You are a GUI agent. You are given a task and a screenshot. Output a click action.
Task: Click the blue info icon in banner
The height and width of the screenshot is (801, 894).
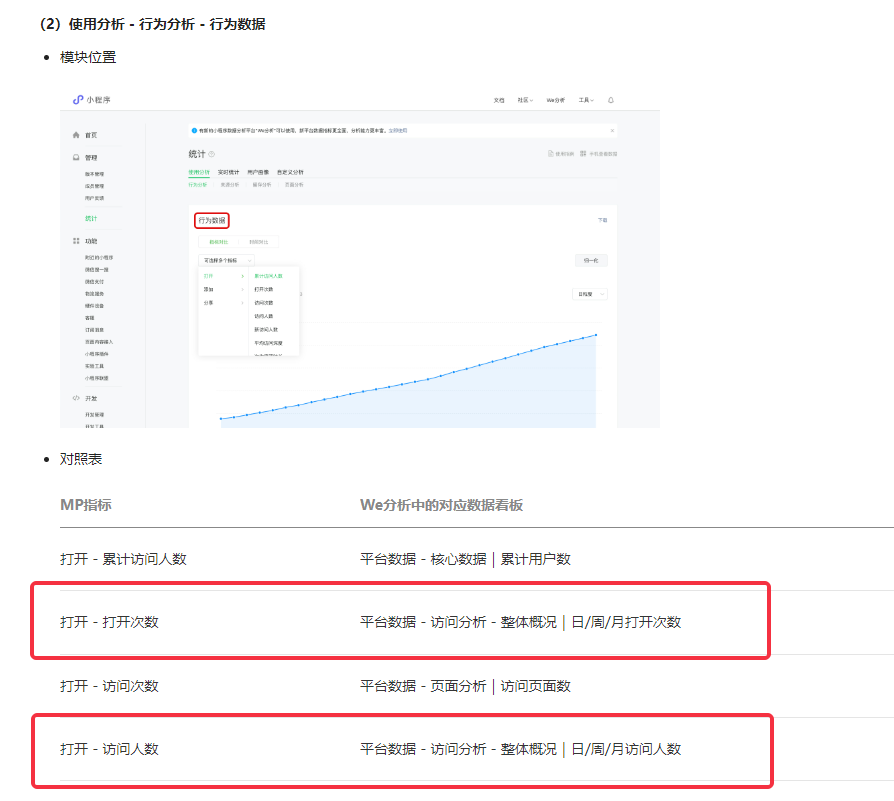pyautogui.click(x=194, y=131)
